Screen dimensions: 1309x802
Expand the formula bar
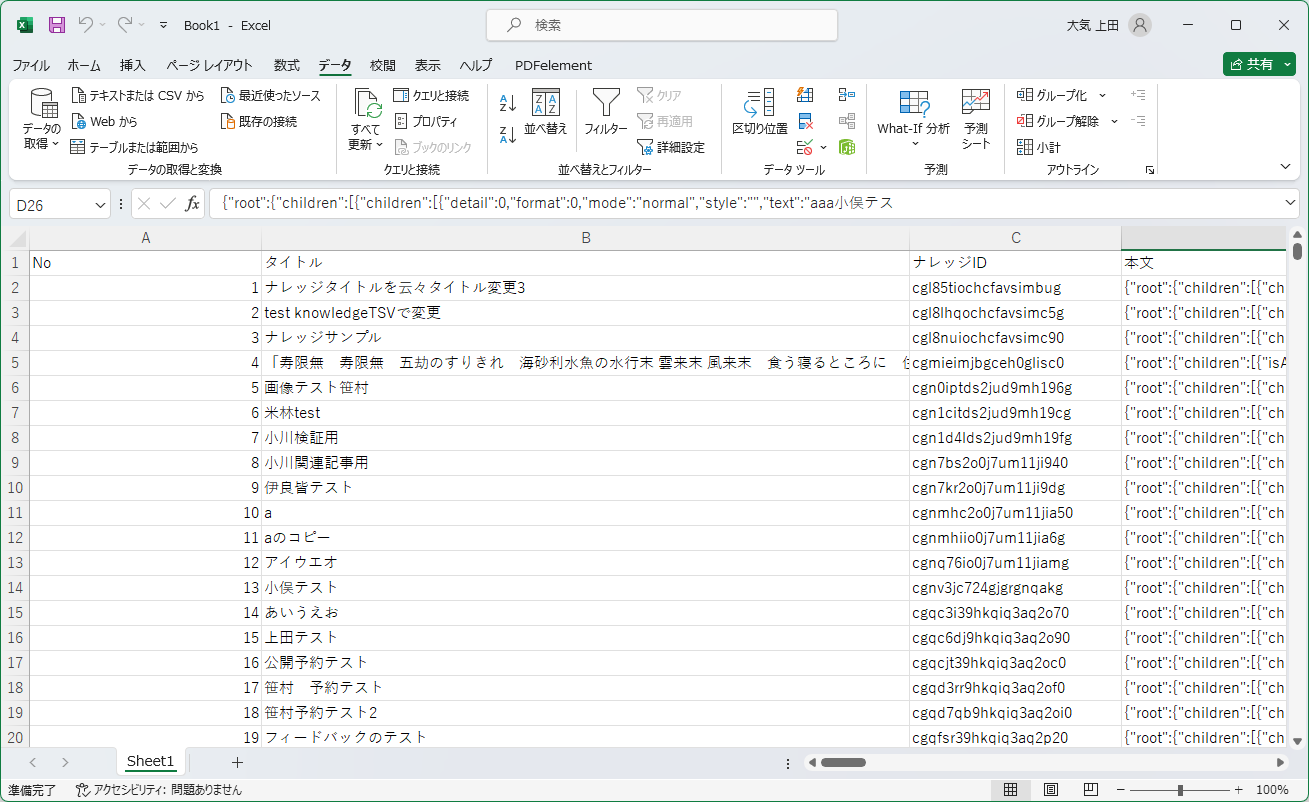point(1289,203)
